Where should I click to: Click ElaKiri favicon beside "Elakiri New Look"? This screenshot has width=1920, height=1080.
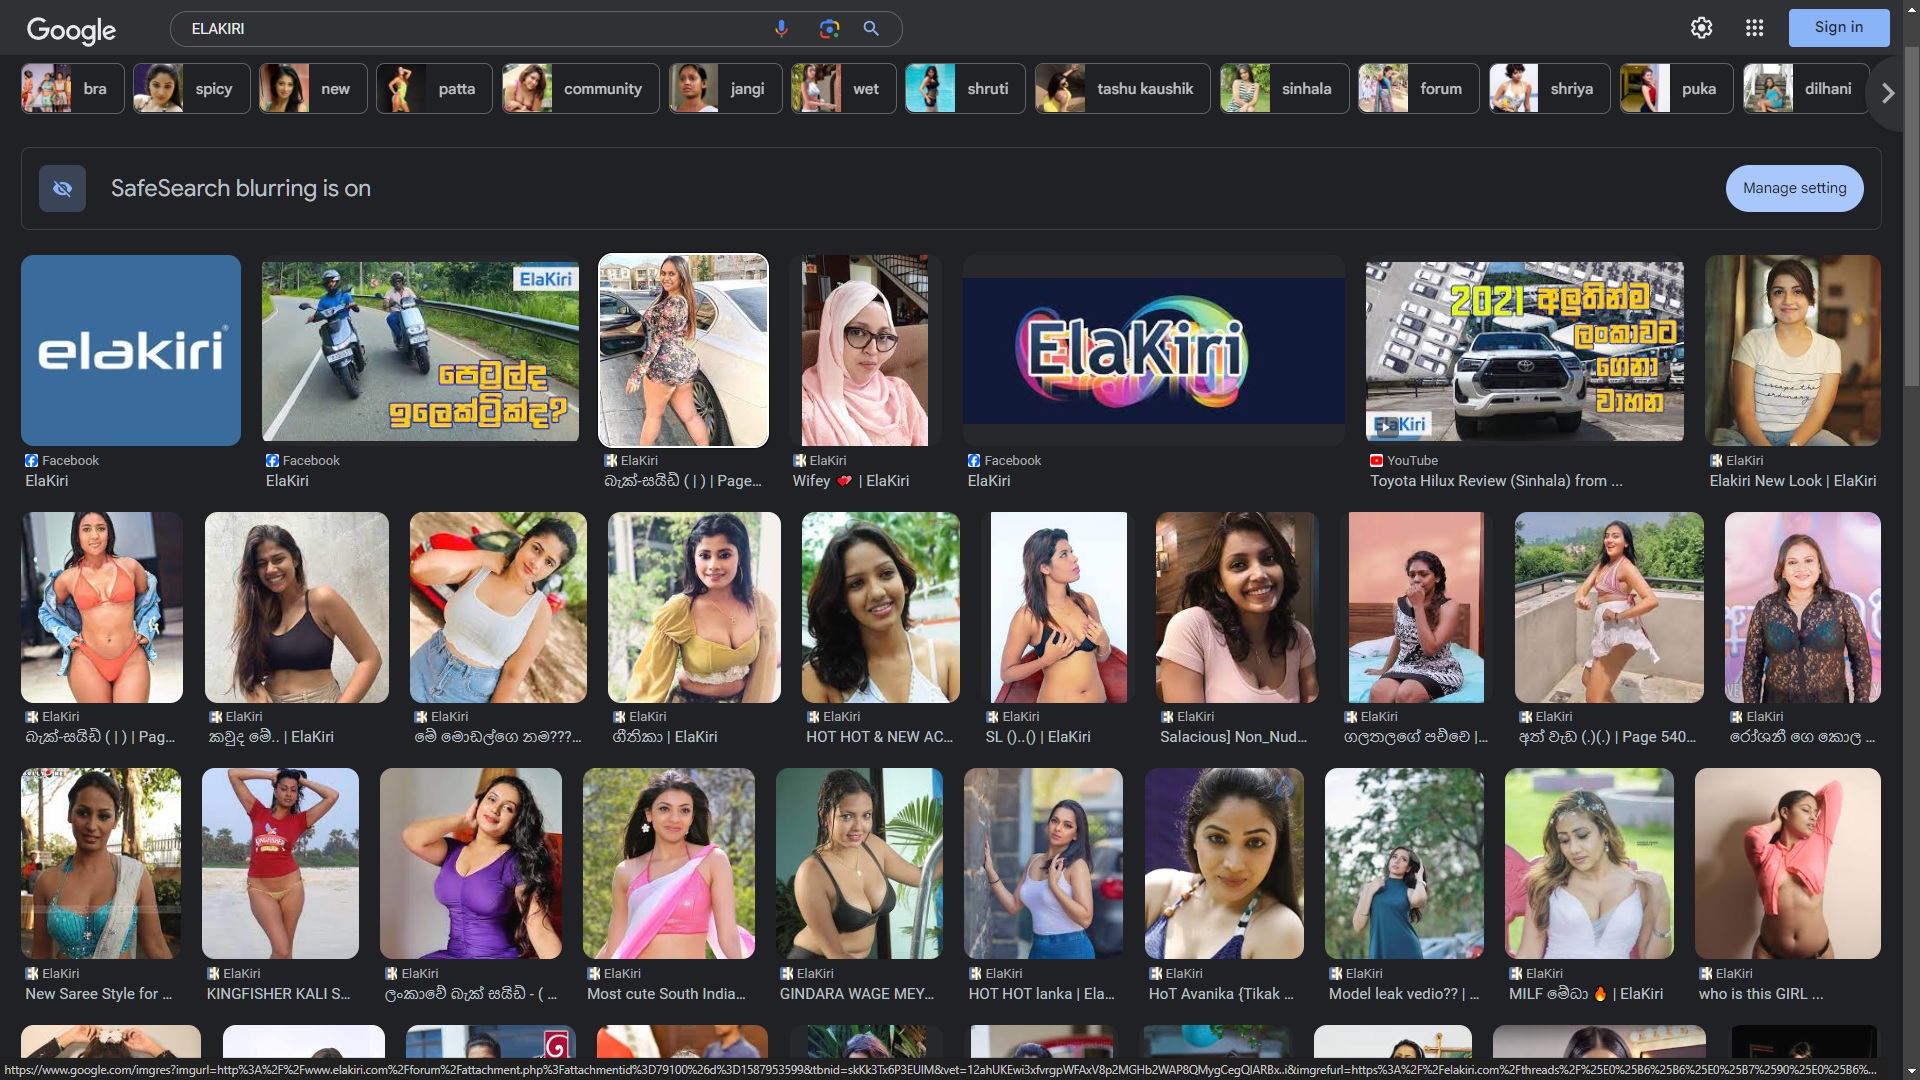(x=1716, y=461)
